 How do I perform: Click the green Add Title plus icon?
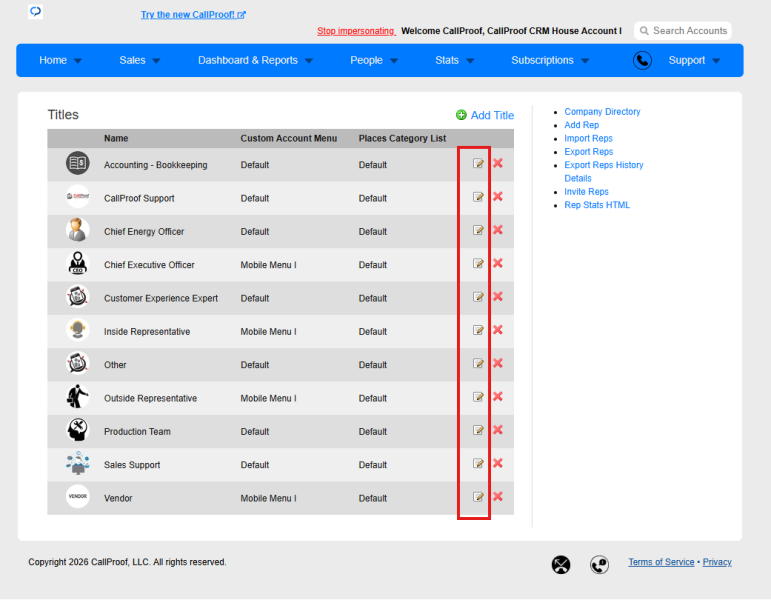tap(461, 115)
